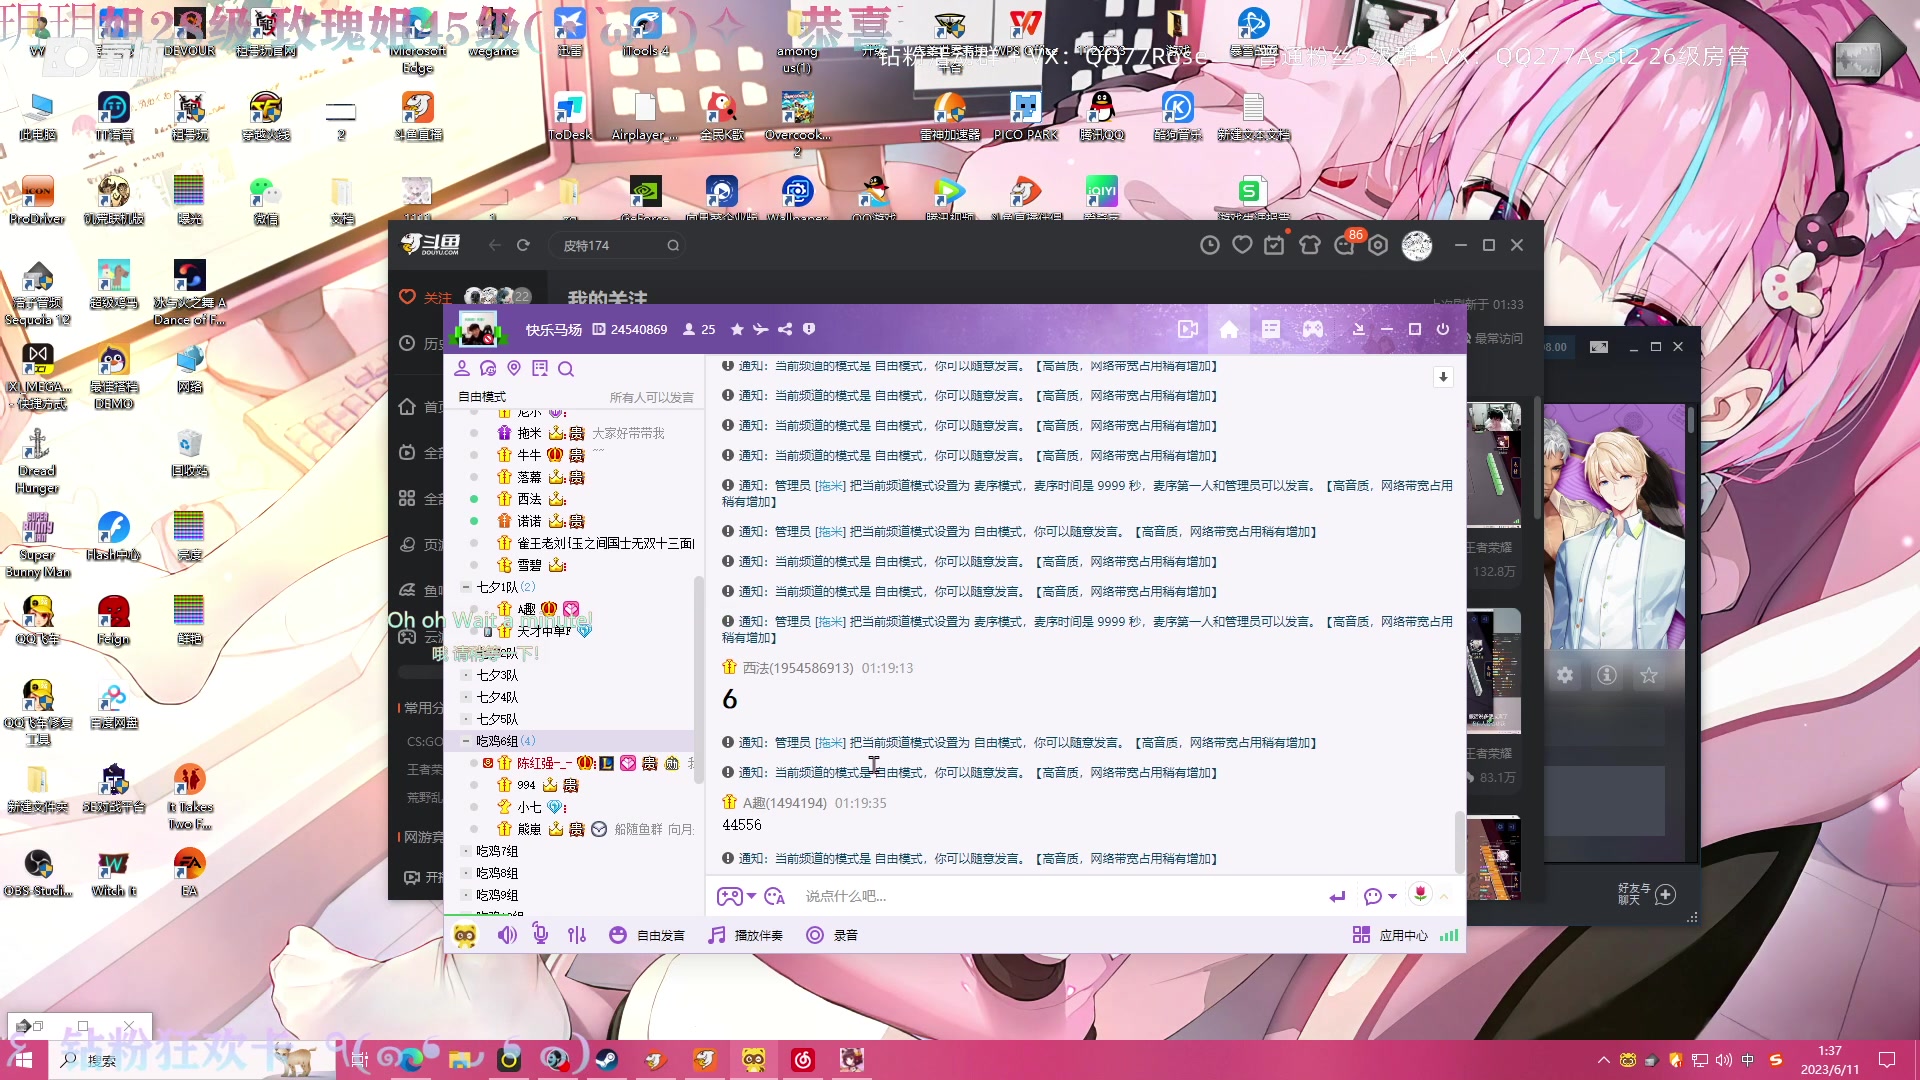1920x1080 pixels.
Task: Select Douyu 关注 sidebar tab
Action: (x=426, y=297)
